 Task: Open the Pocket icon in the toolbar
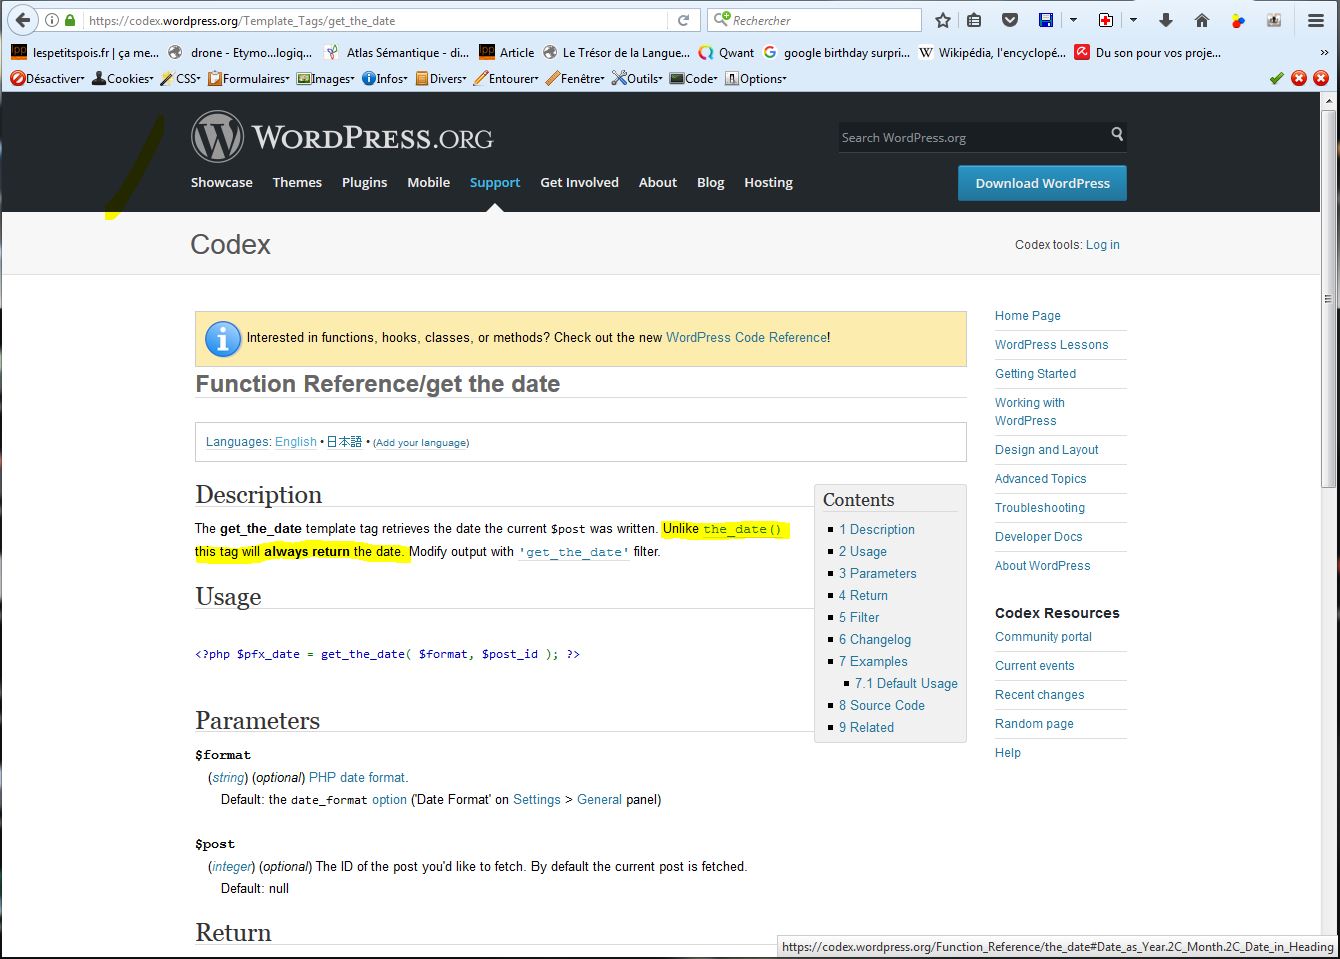point(1010,20)
